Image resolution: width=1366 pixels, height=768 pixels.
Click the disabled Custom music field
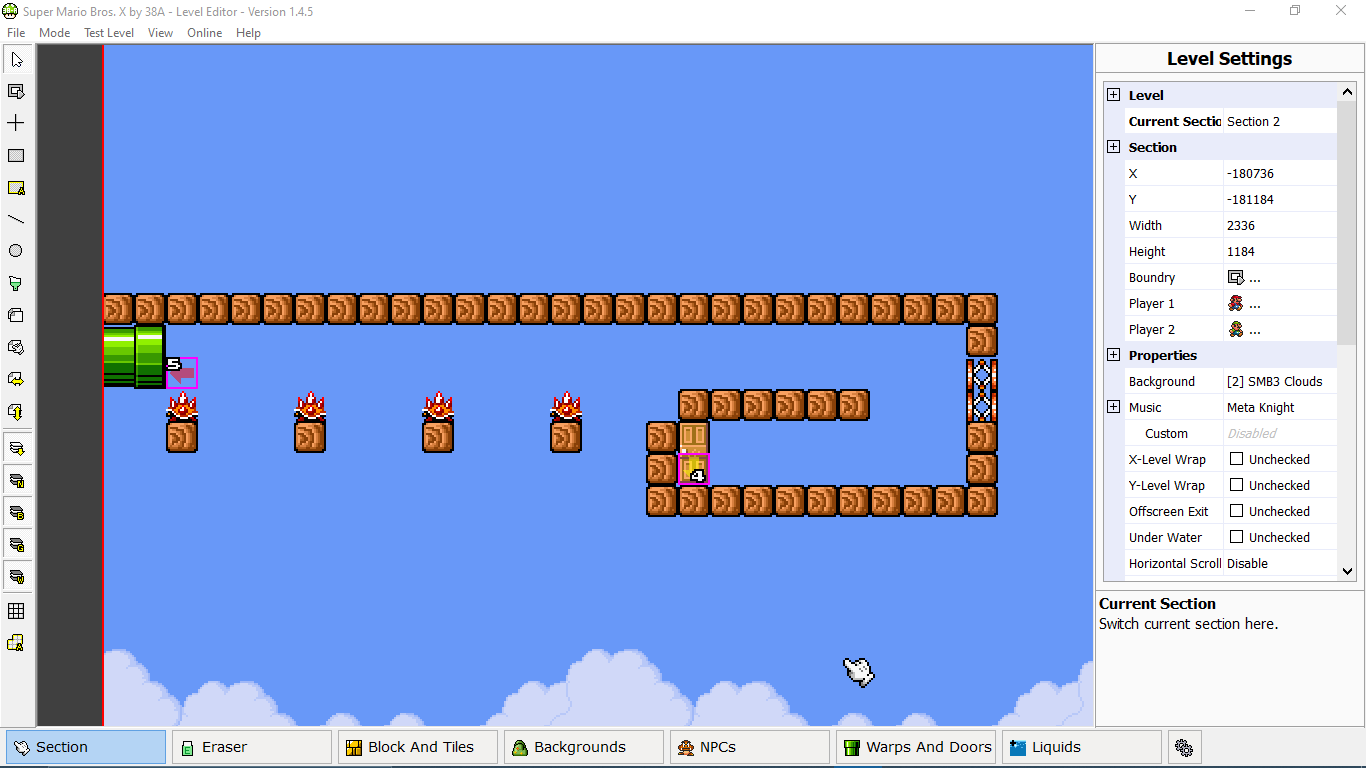[1280, 433]
